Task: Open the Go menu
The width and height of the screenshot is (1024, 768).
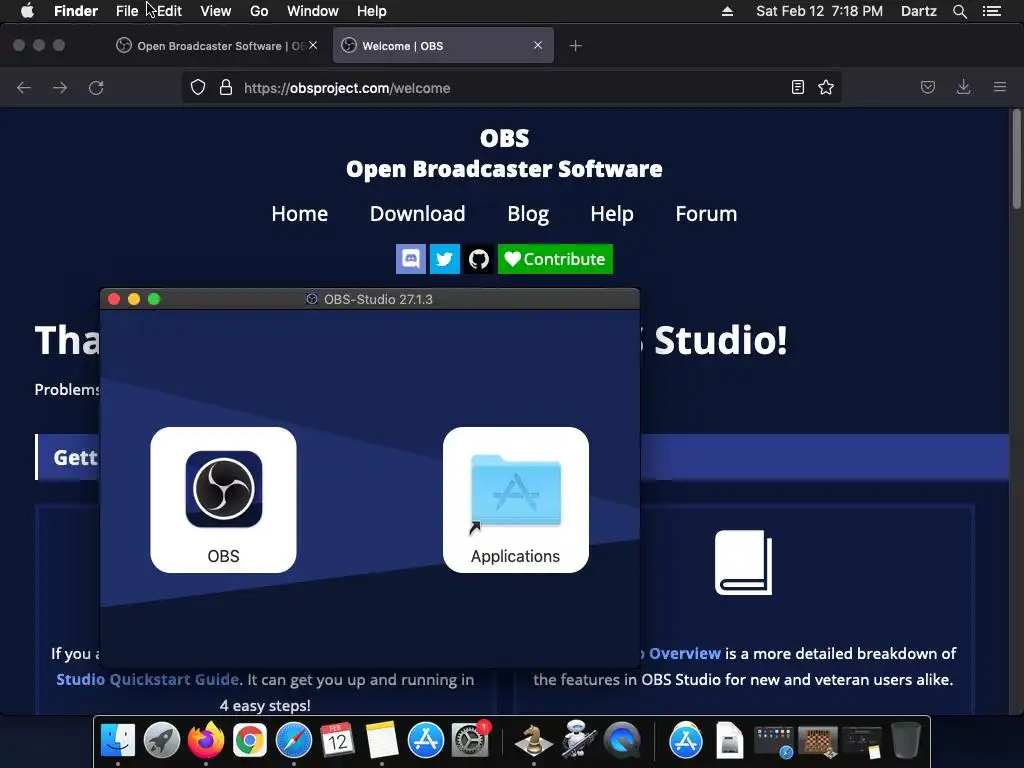Action: (x=259, y=11)
